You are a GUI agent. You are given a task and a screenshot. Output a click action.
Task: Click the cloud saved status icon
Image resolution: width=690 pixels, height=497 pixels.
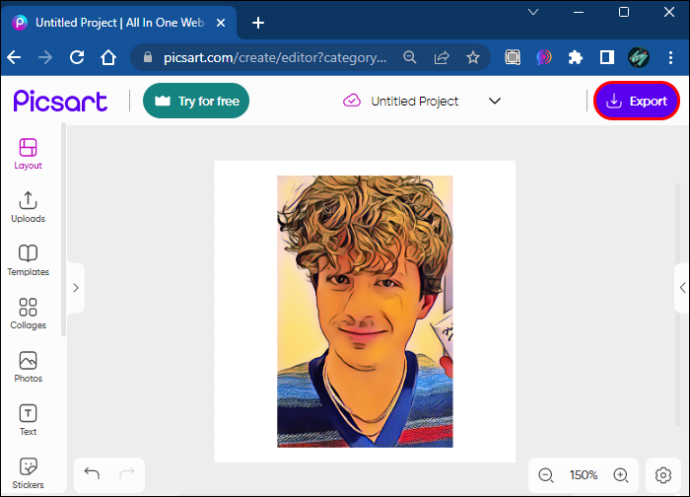pyautogui.click(x=352, y=101)
